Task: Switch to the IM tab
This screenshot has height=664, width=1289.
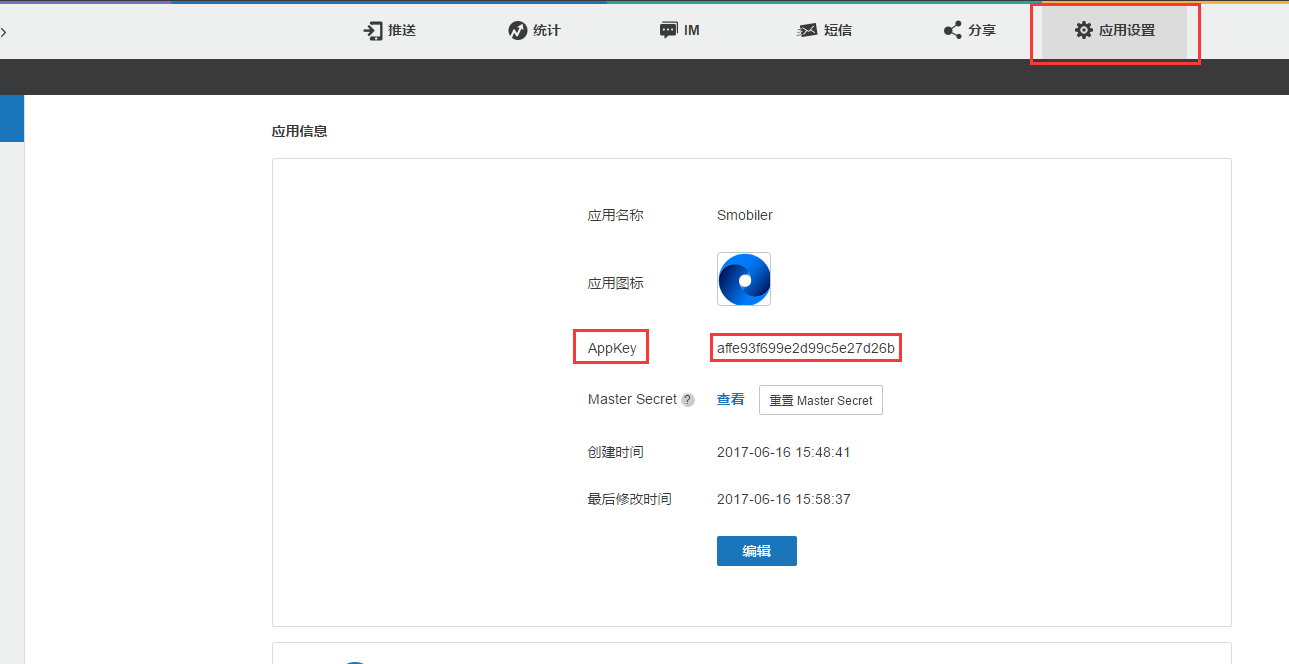Action: click(x=680, y=30)
